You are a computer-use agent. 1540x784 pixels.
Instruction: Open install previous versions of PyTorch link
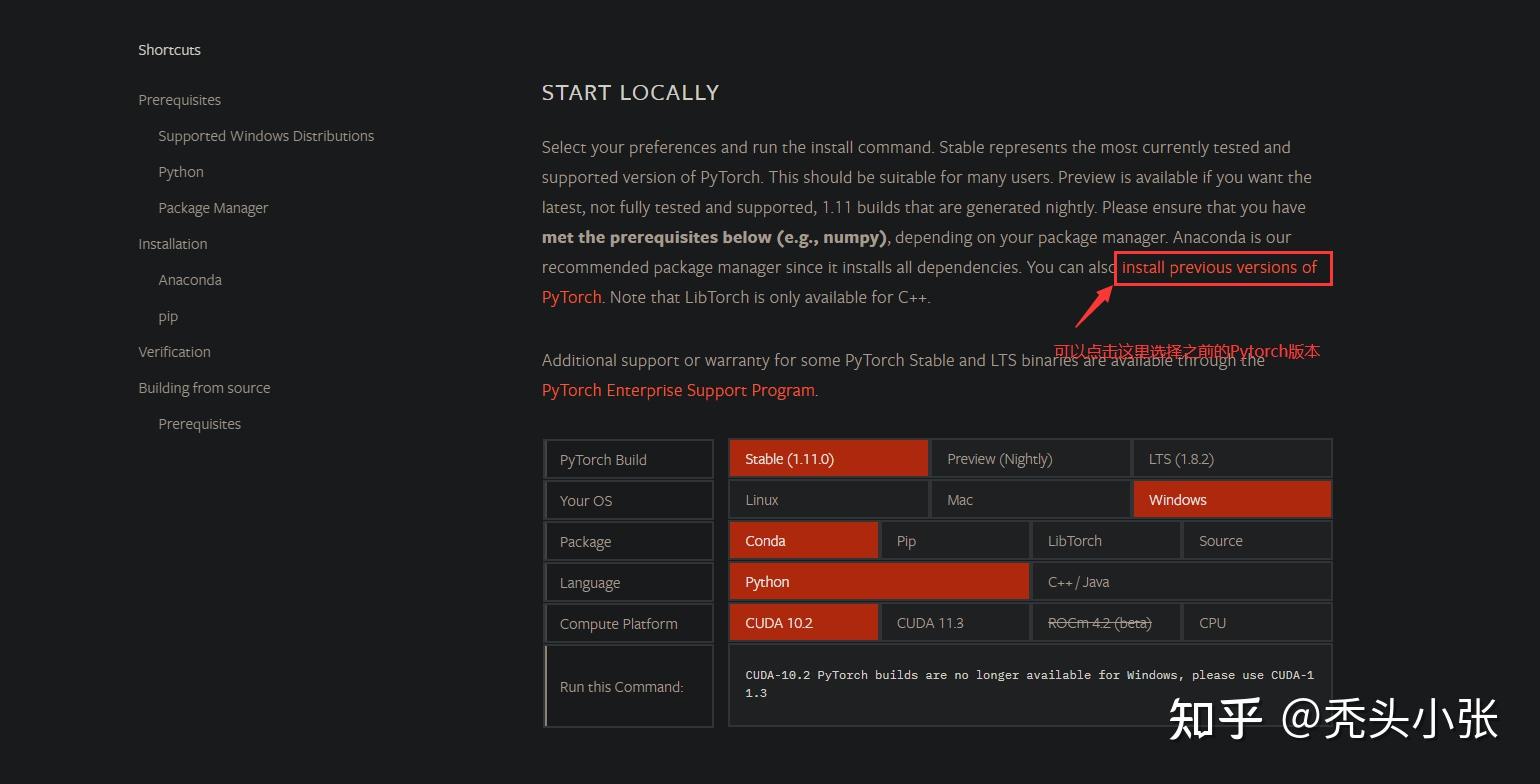tap(1219, 267)
